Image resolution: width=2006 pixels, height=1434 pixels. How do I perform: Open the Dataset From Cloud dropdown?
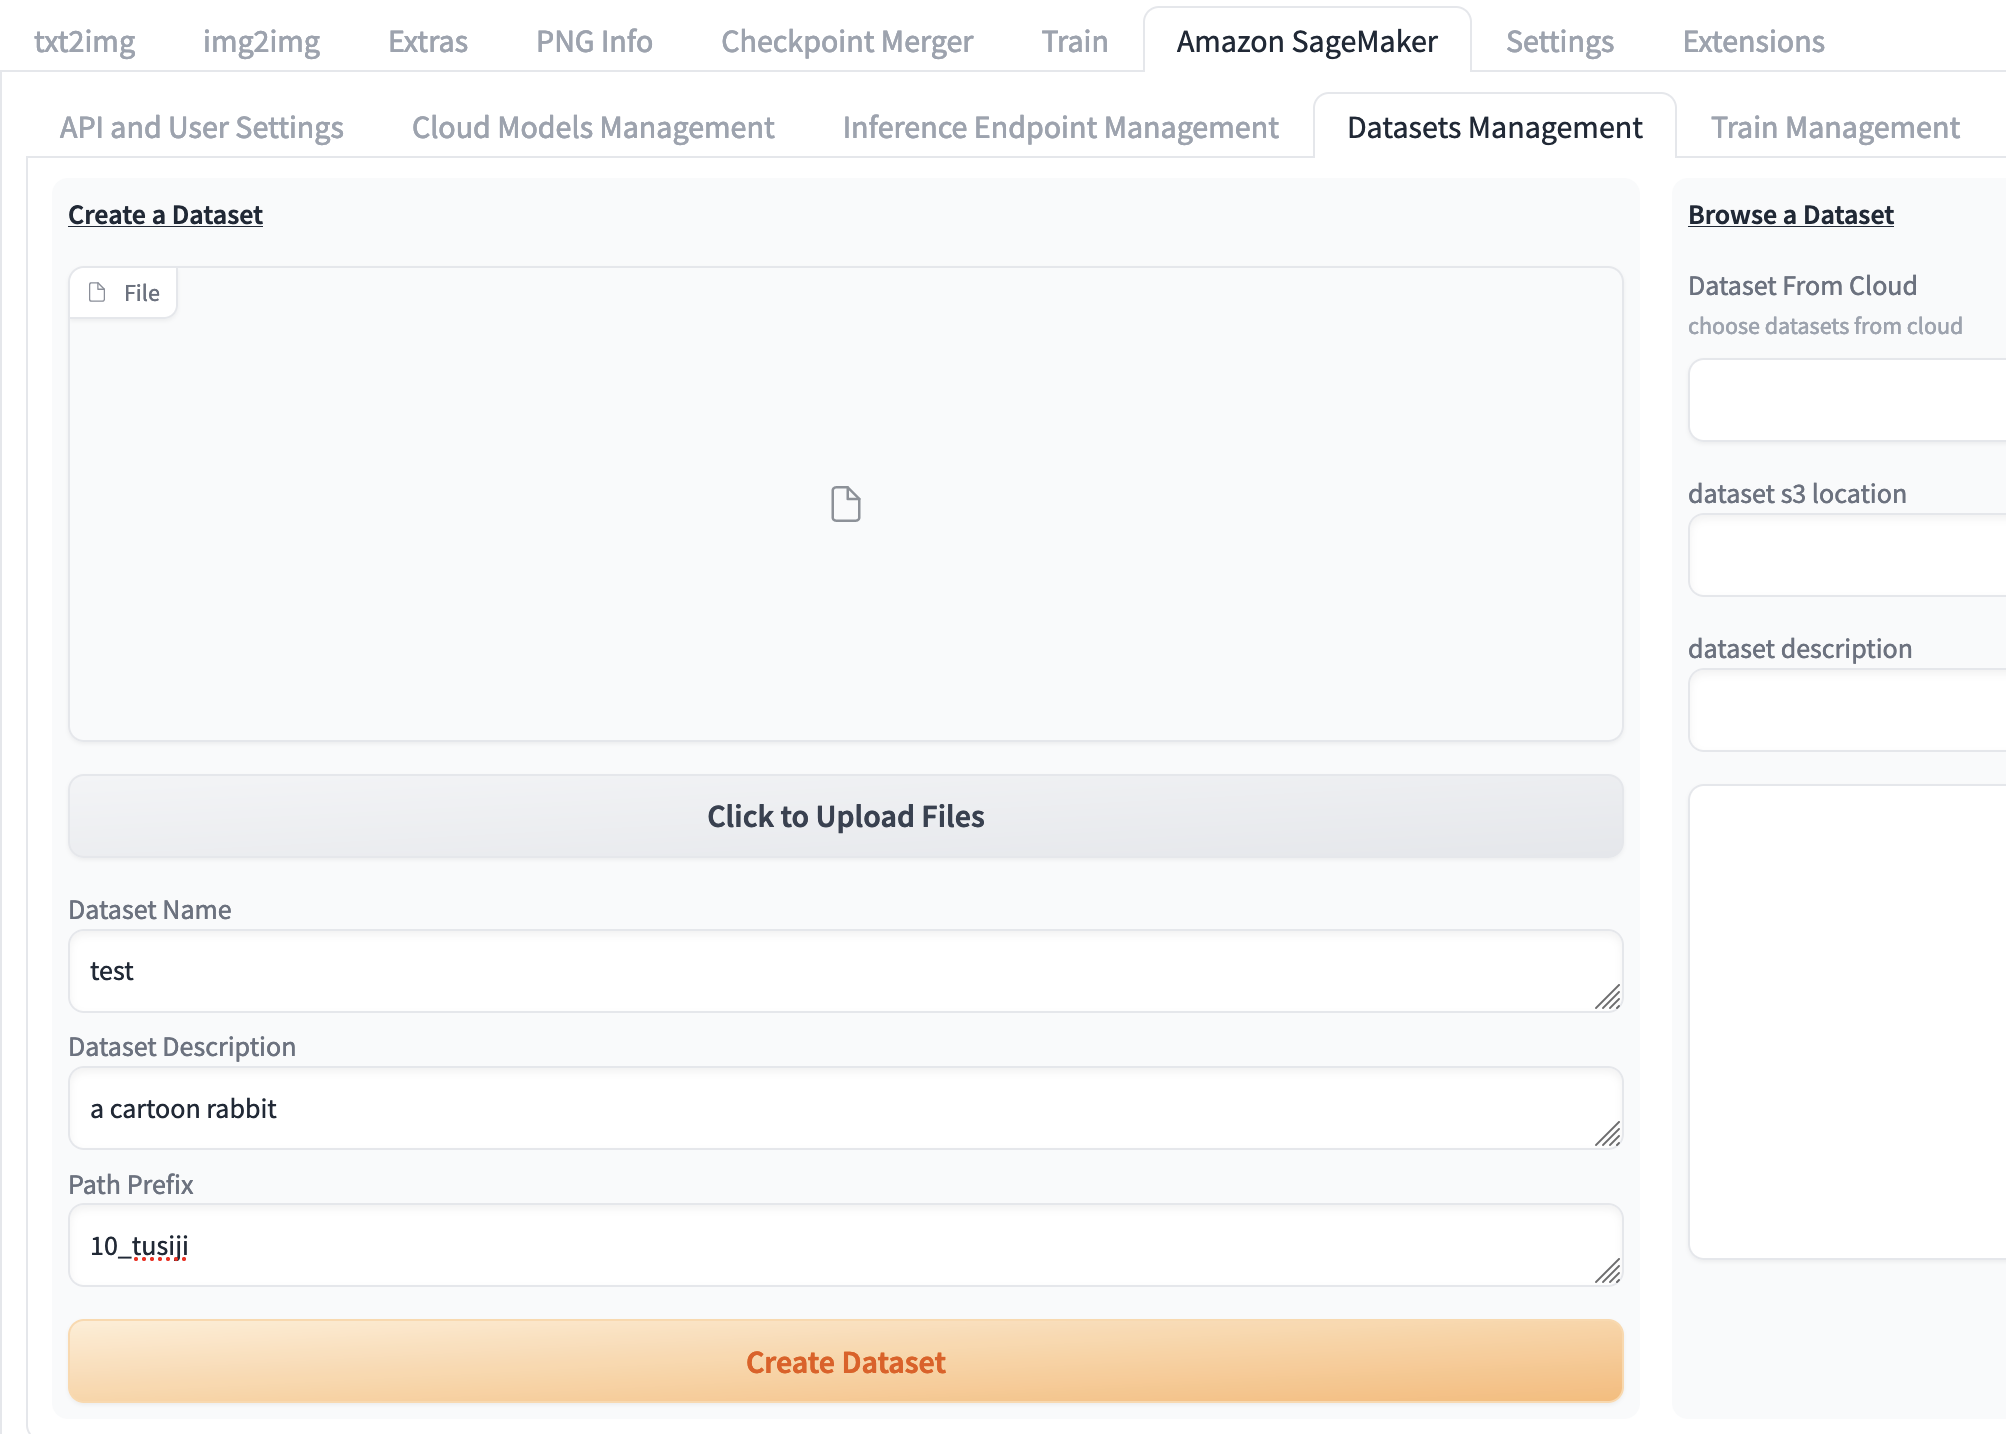(1846, 400)
